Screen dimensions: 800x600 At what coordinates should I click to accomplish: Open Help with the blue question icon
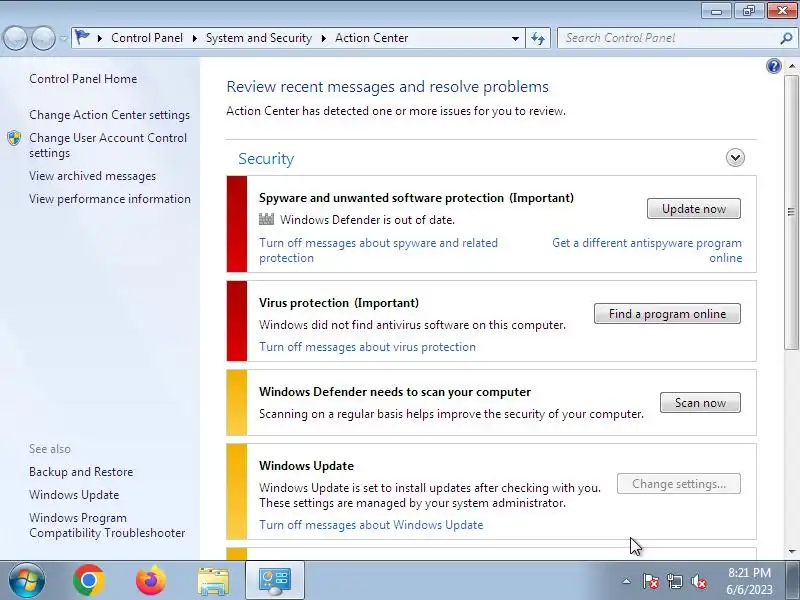point(773,66)
